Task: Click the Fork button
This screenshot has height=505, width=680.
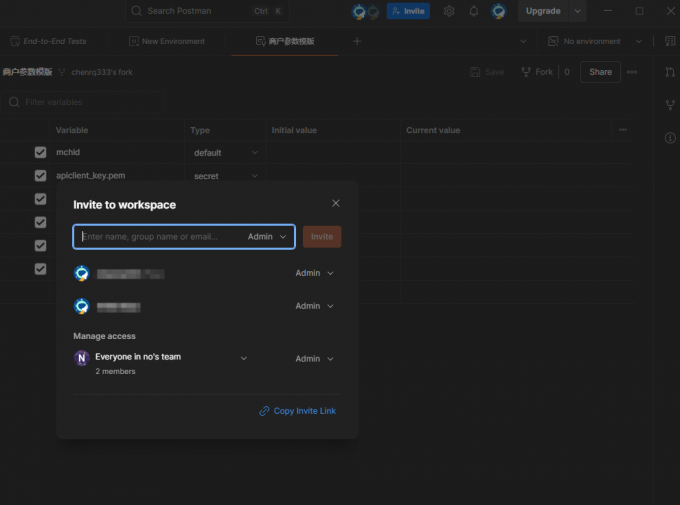Action: (537, 72)
